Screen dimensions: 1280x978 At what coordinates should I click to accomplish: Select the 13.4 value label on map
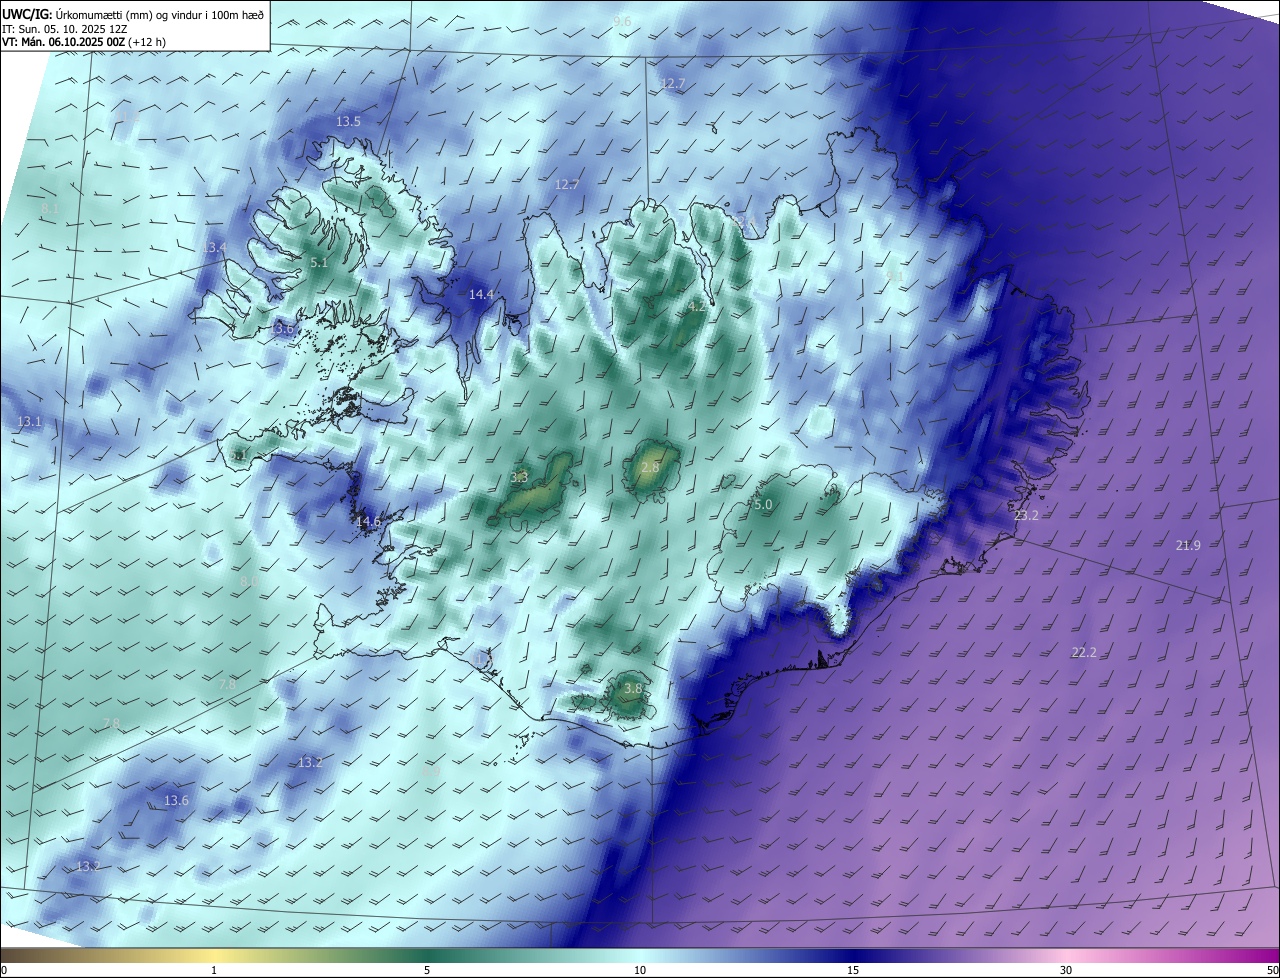pos(215,247)
